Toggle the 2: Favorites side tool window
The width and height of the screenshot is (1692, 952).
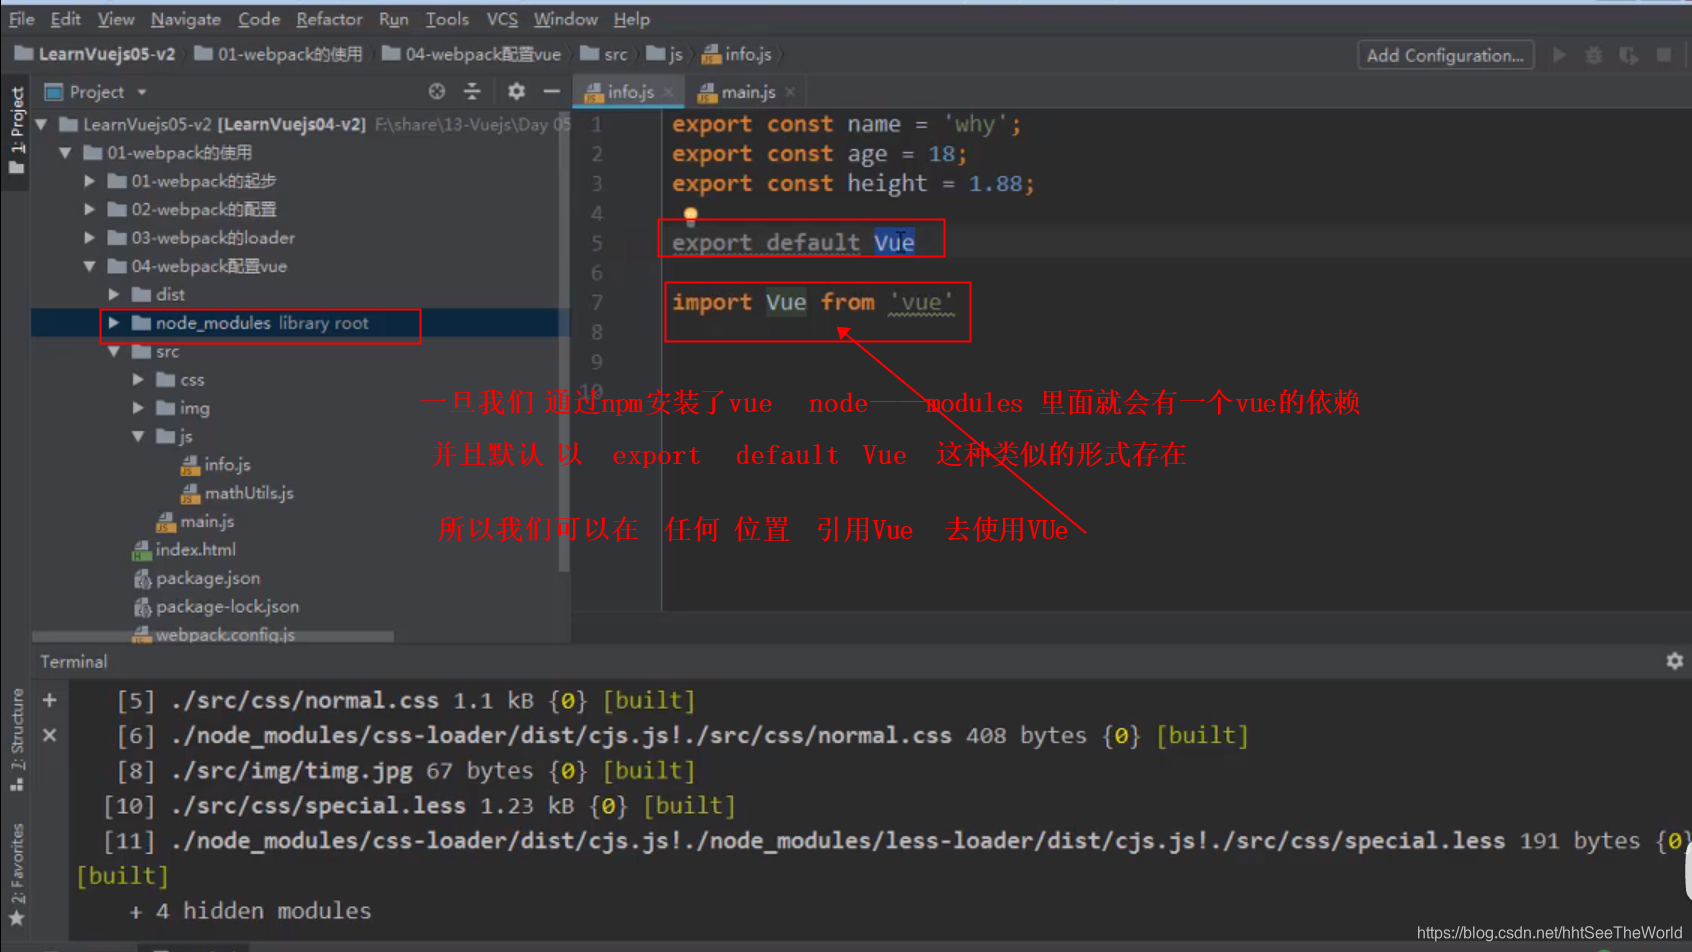tap(16, 875)
